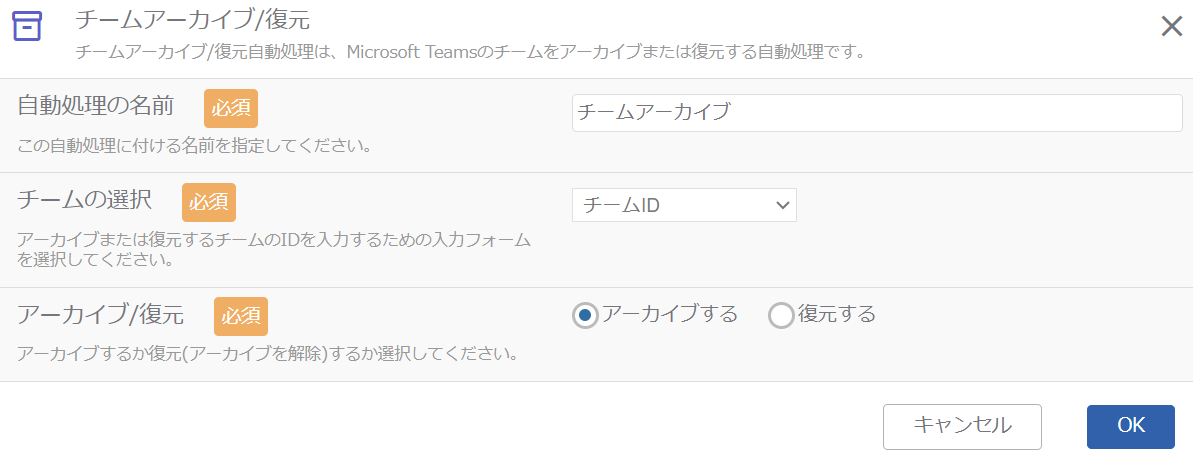Confirm settings with the OK button
Image resolution: width=1193 pixels, height=459 pixels.
click(x=1131, y=426)
